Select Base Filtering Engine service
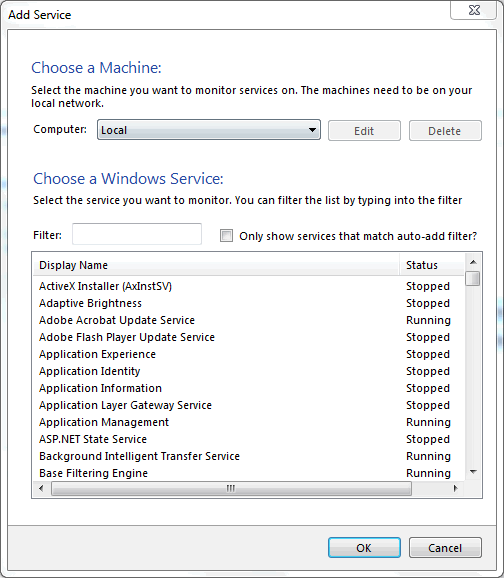Viewport: 504px width, 578px height. click(248, 473)
